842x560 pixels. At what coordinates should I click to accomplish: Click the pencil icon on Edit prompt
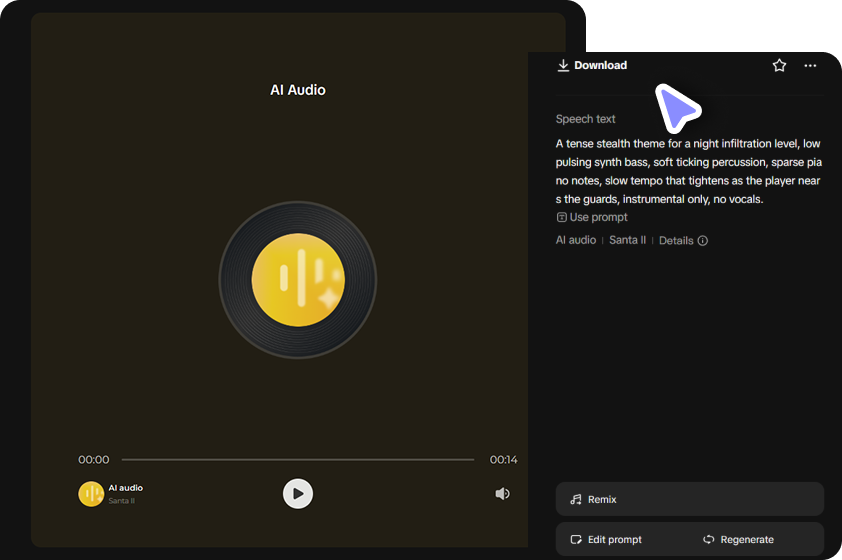pyautogui.click(x=576, y=540)
